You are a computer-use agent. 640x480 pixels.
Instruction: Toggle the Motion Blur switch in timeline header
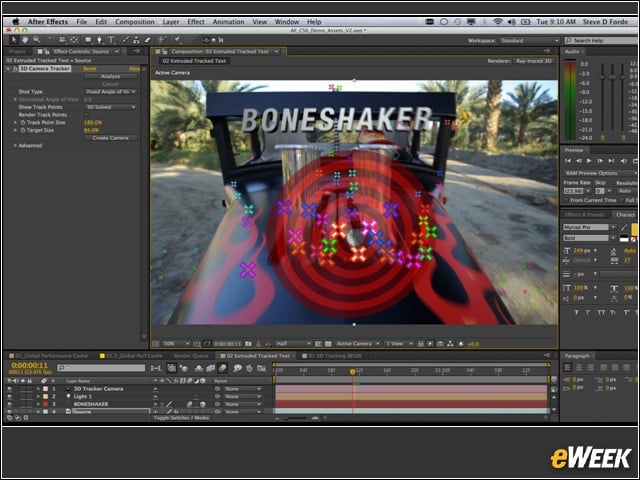click(x=222, y=368)
